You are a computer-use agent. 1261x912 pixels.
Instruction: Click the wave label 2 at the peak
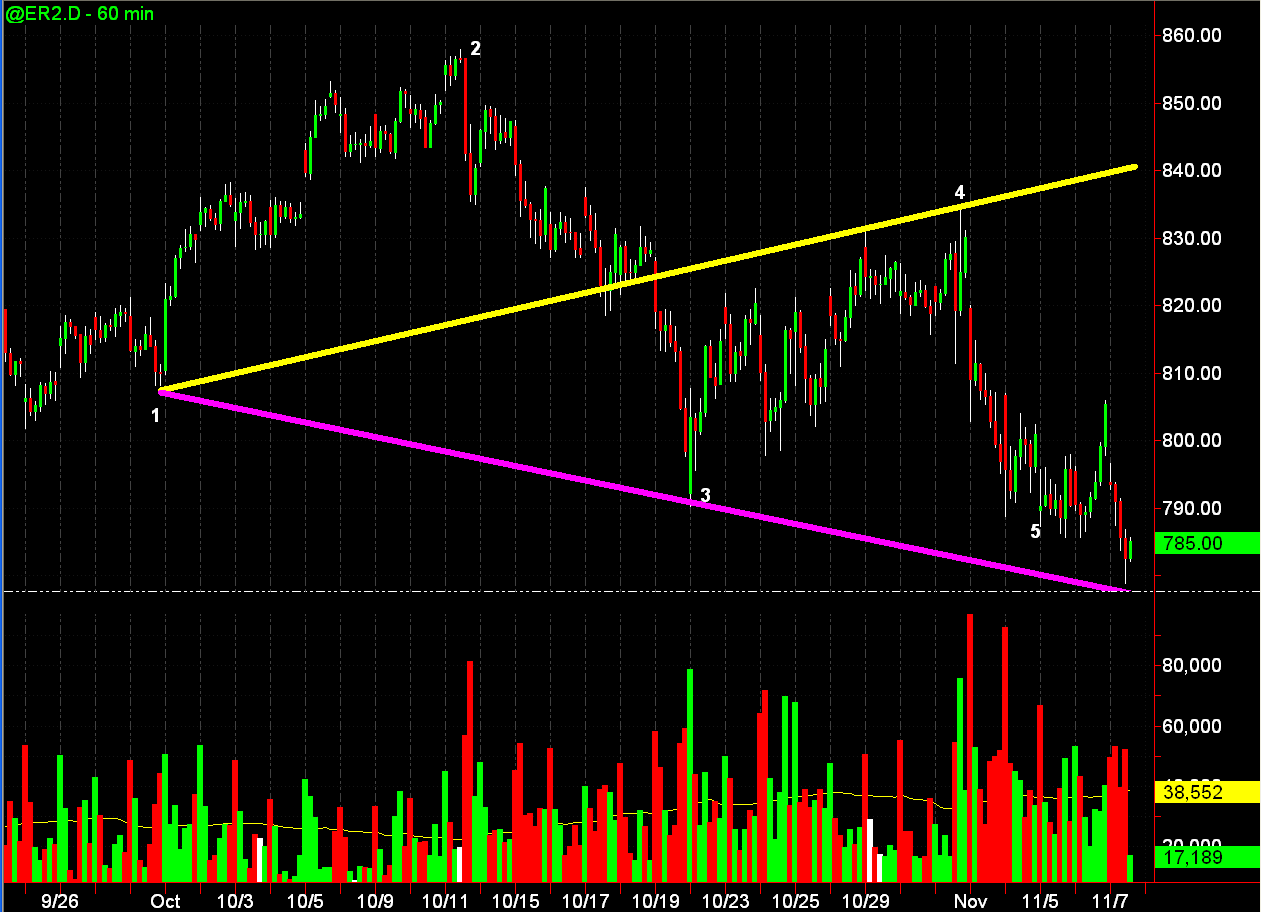coord(475,48)
